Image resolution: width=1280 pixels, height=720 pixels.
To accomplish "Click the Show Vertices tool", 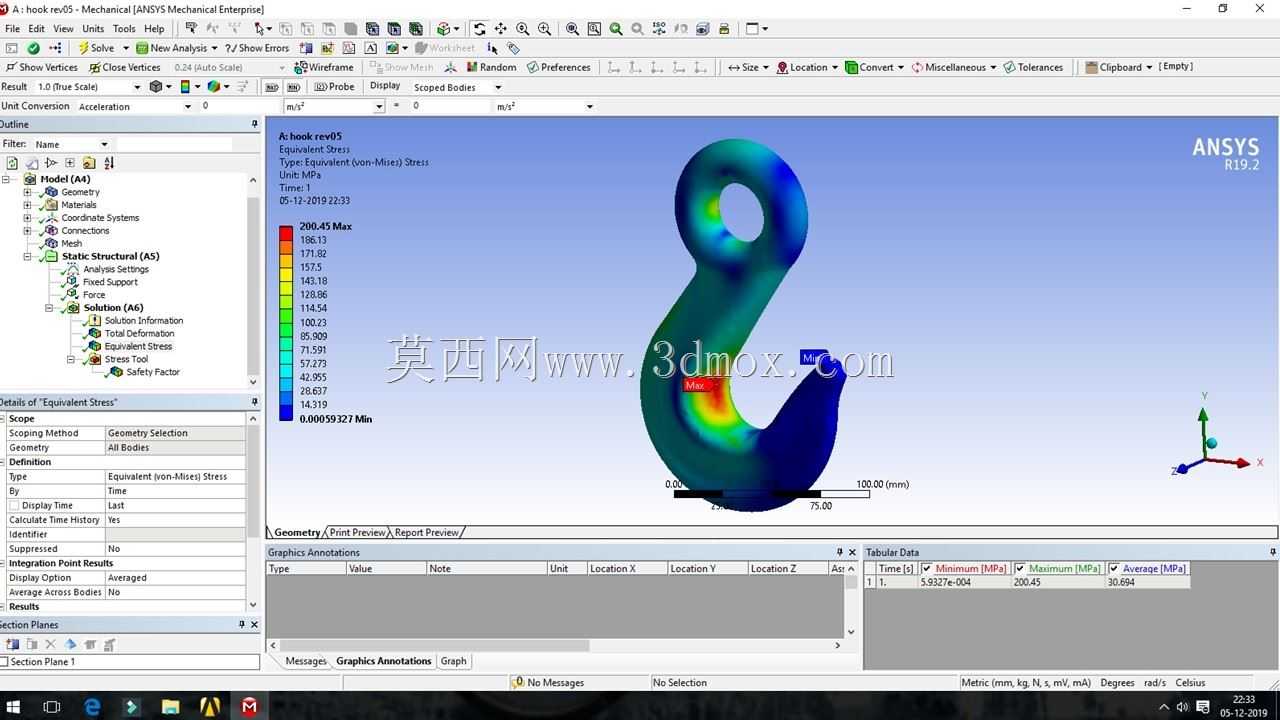I will [x=41, y=67].
